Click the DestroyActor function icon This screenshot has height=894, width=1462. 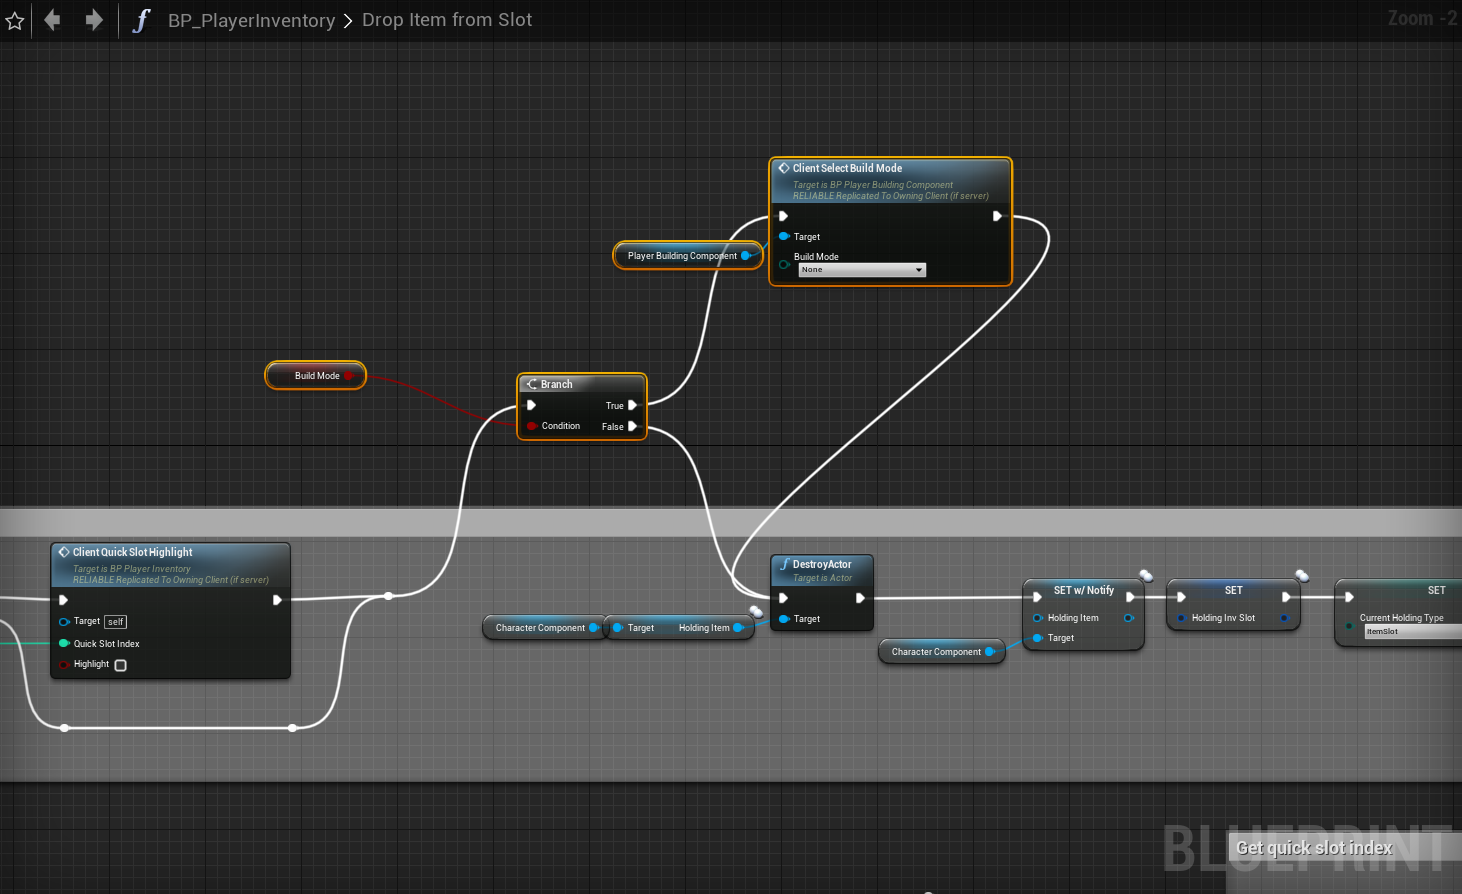pos(785,564)
